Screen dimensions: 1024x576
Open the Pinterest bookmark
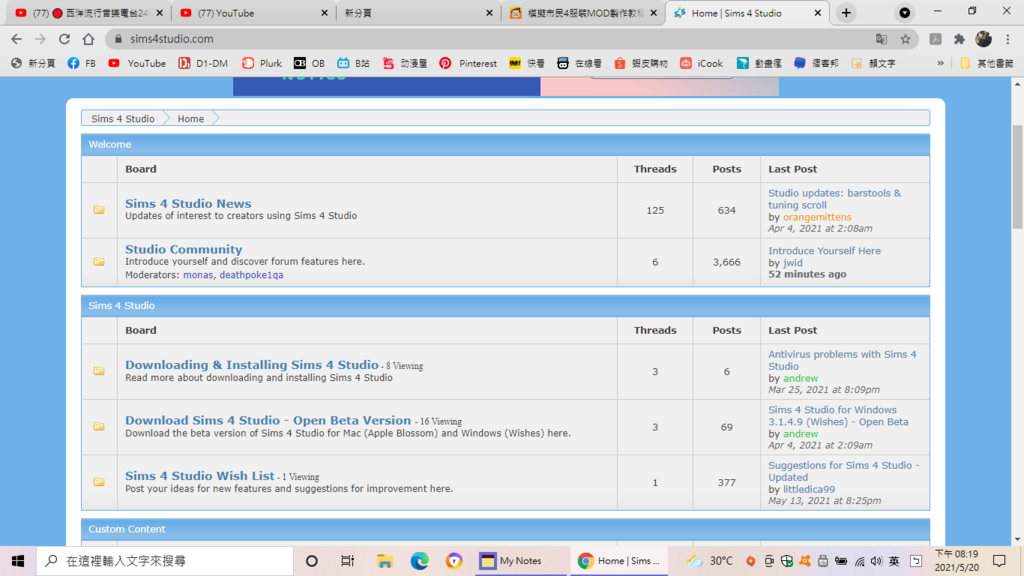point(468,63)
